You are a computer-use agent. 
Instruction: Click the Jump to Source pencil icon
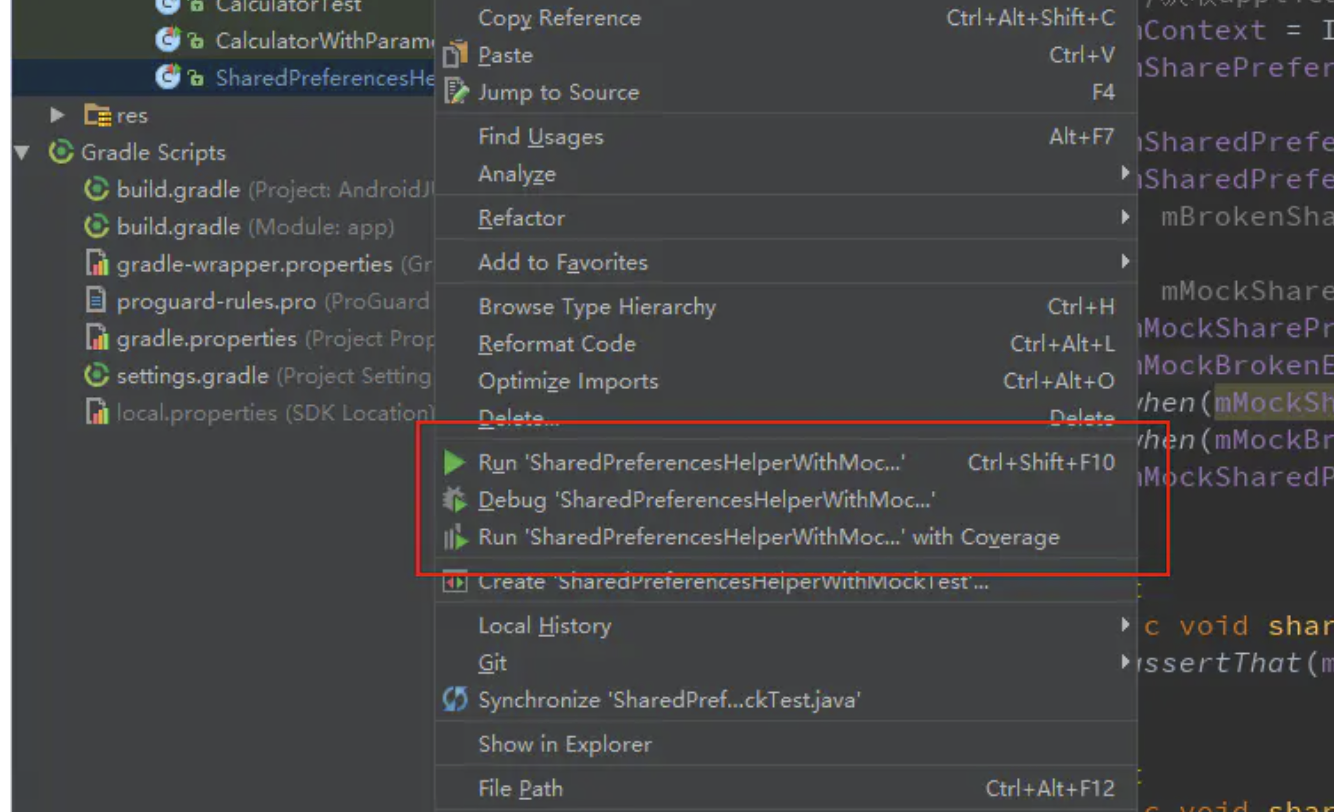(455, 92)
